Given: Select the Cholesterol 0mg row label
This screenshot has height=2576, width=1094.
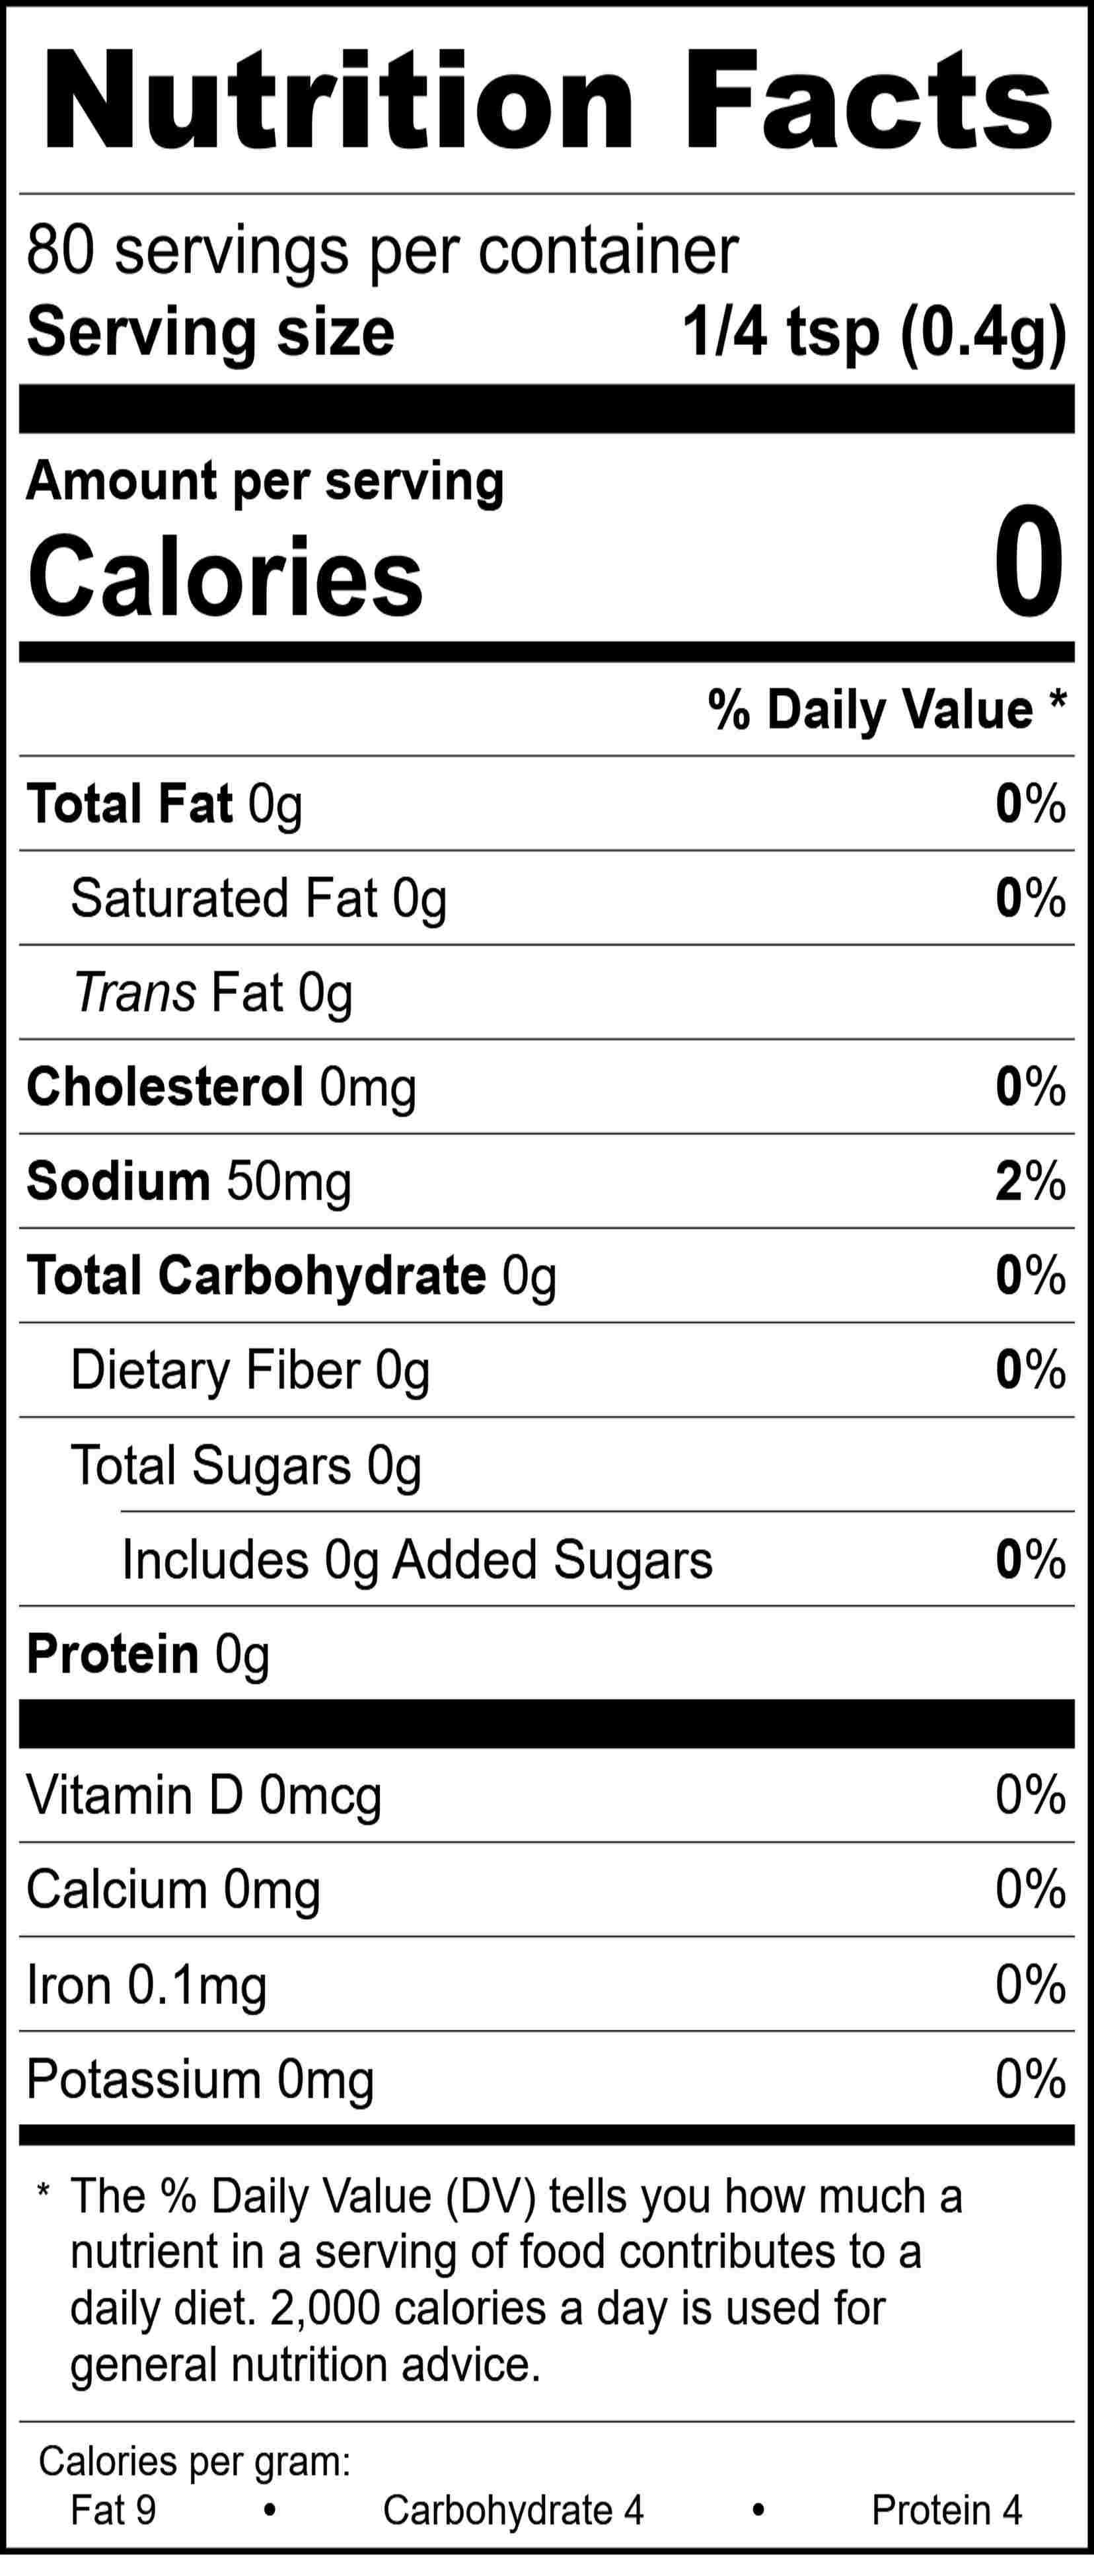Looking at the screenshot, I should point(221,1087).
